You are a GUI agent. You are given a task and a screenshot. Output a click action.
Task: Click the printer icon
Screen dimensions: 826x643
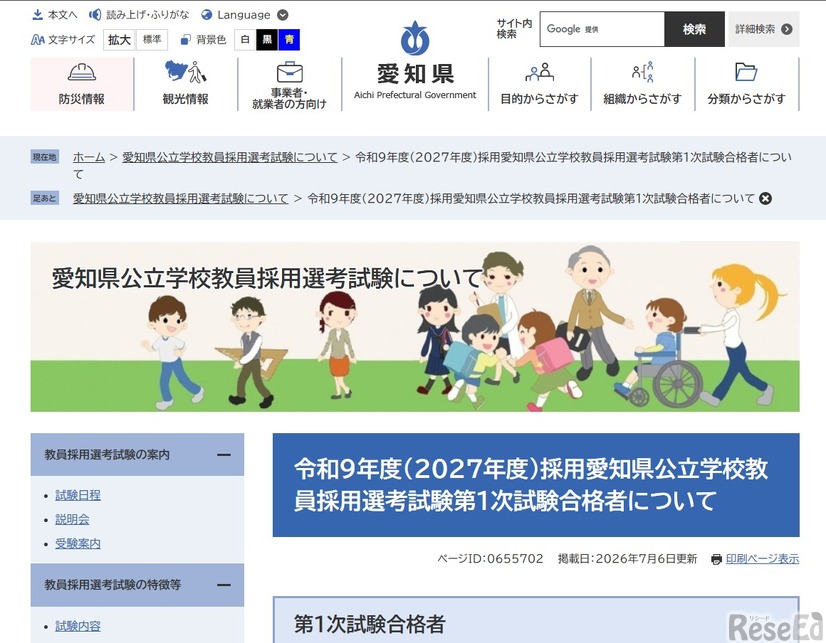[x=716, y=559]
